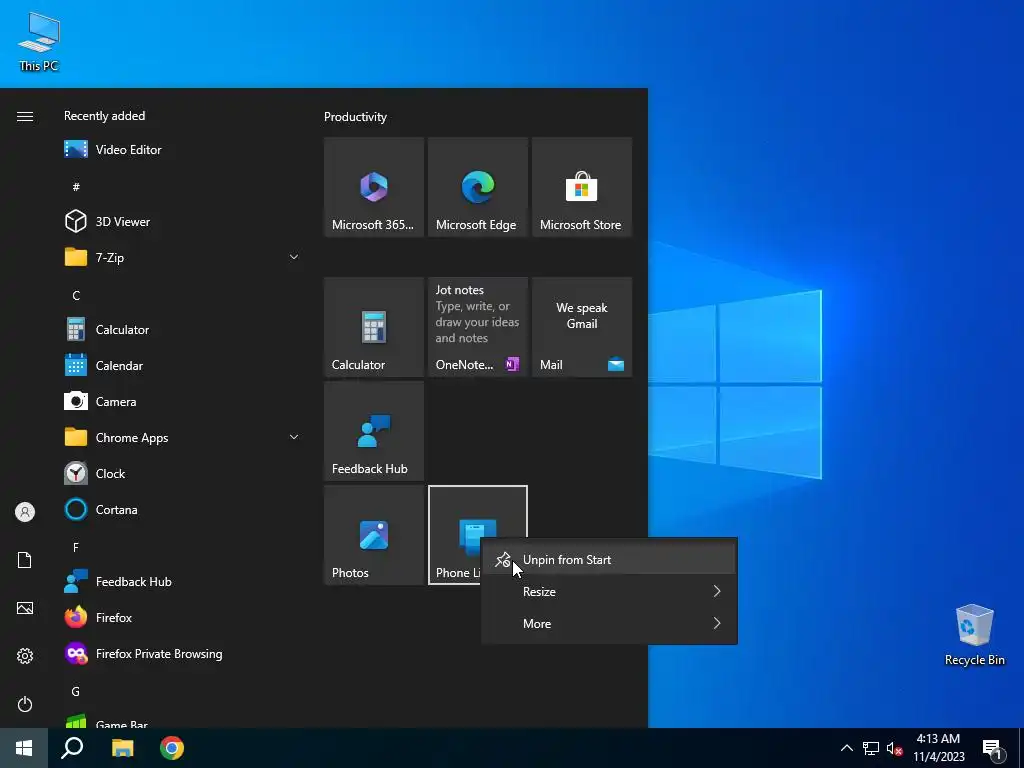Show hidden tray icons arrow
This screenshot has height=768, width=1024.
846,748
